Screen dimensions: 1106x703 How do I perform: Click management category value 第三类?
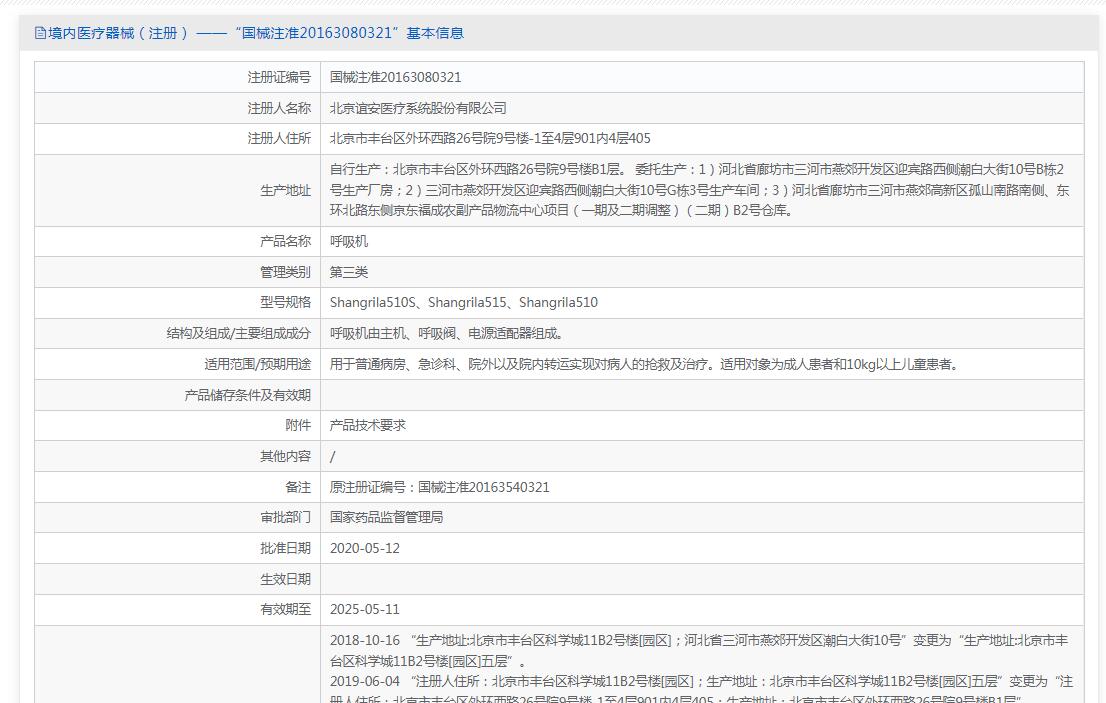[348, 272]
